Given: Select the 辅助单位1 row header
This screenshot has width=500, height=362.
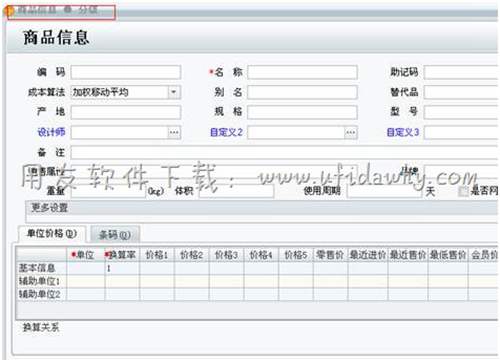Looking at the screenshot, I should coord(41,281).
